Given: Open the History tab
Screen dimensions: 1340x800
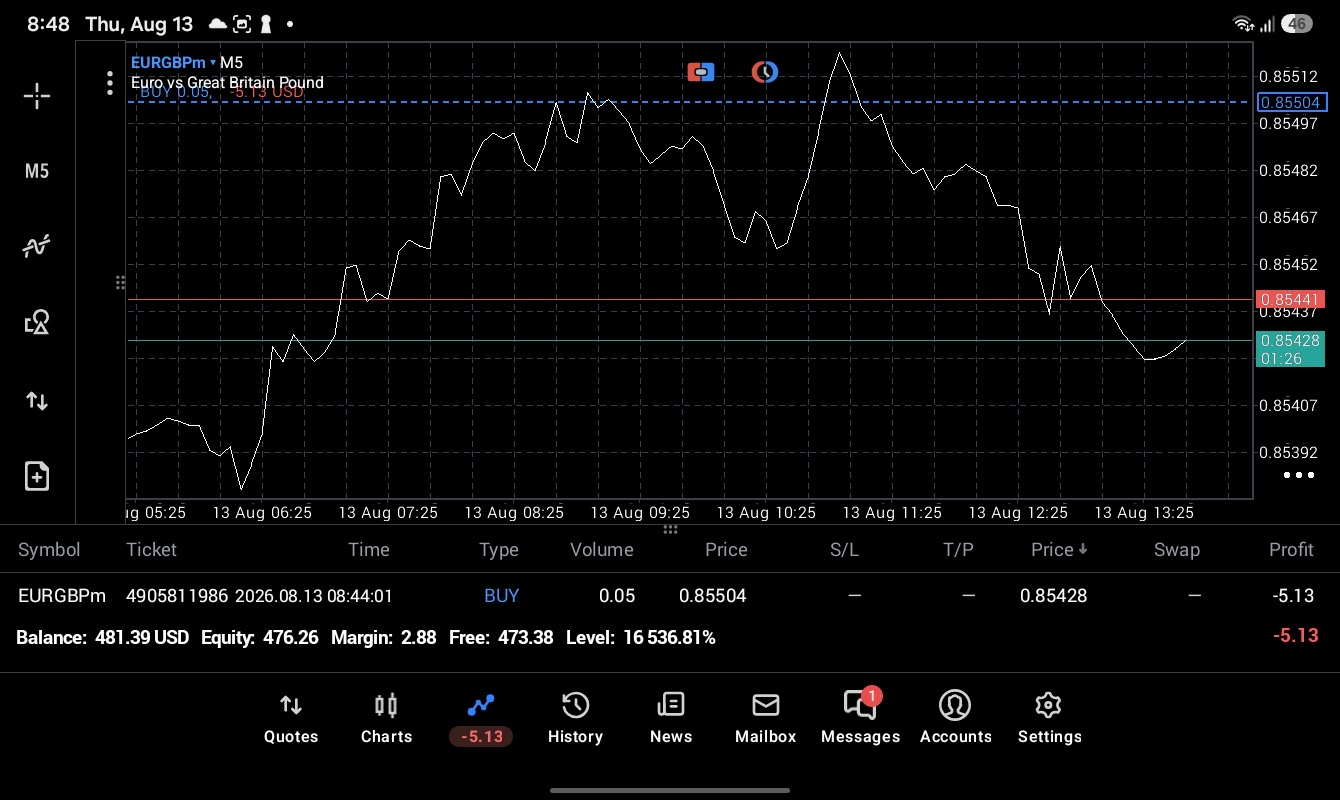Looking at the screenshot, I should click(x=575, y=719).
